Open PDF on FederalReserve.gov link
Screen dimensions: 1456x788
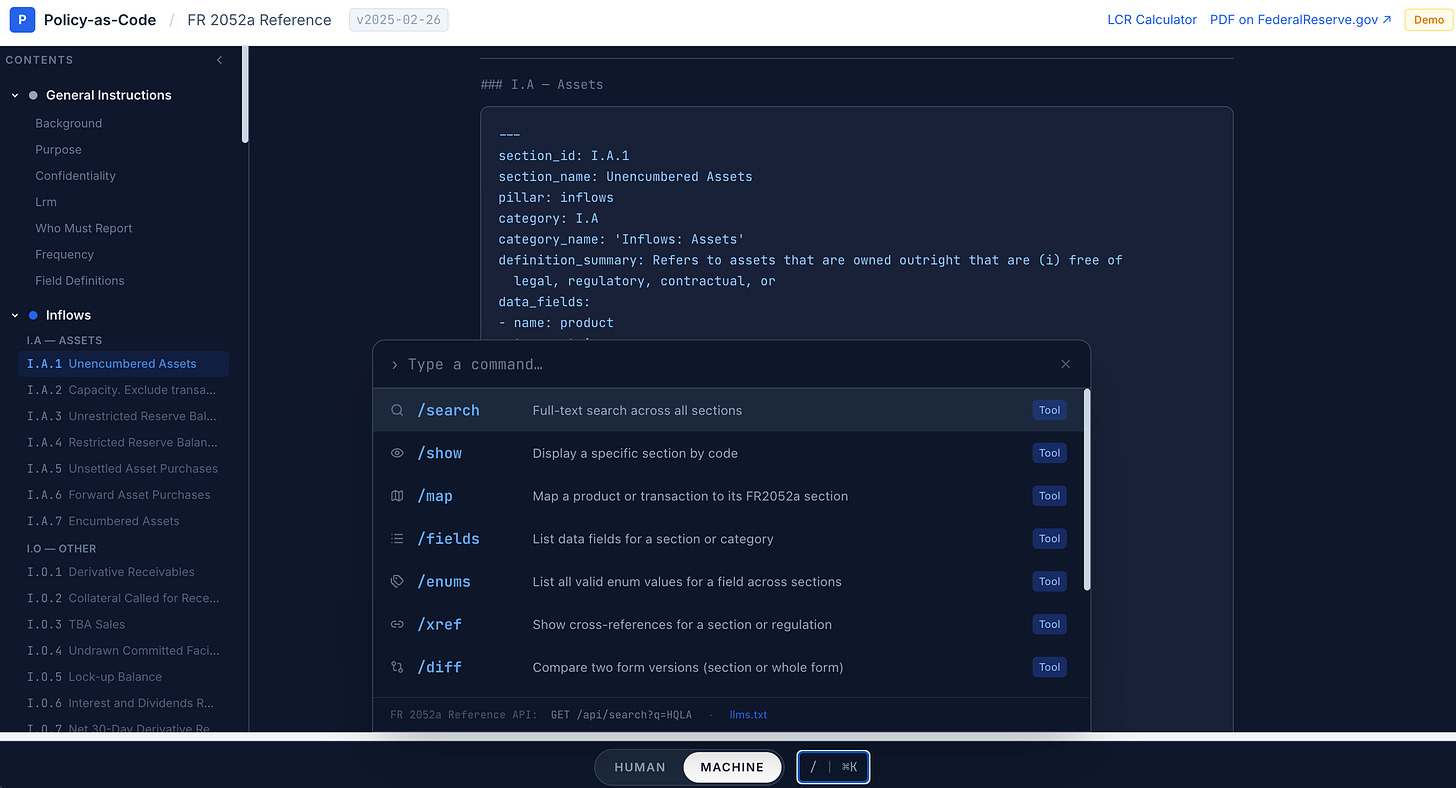coord(1301,19)
